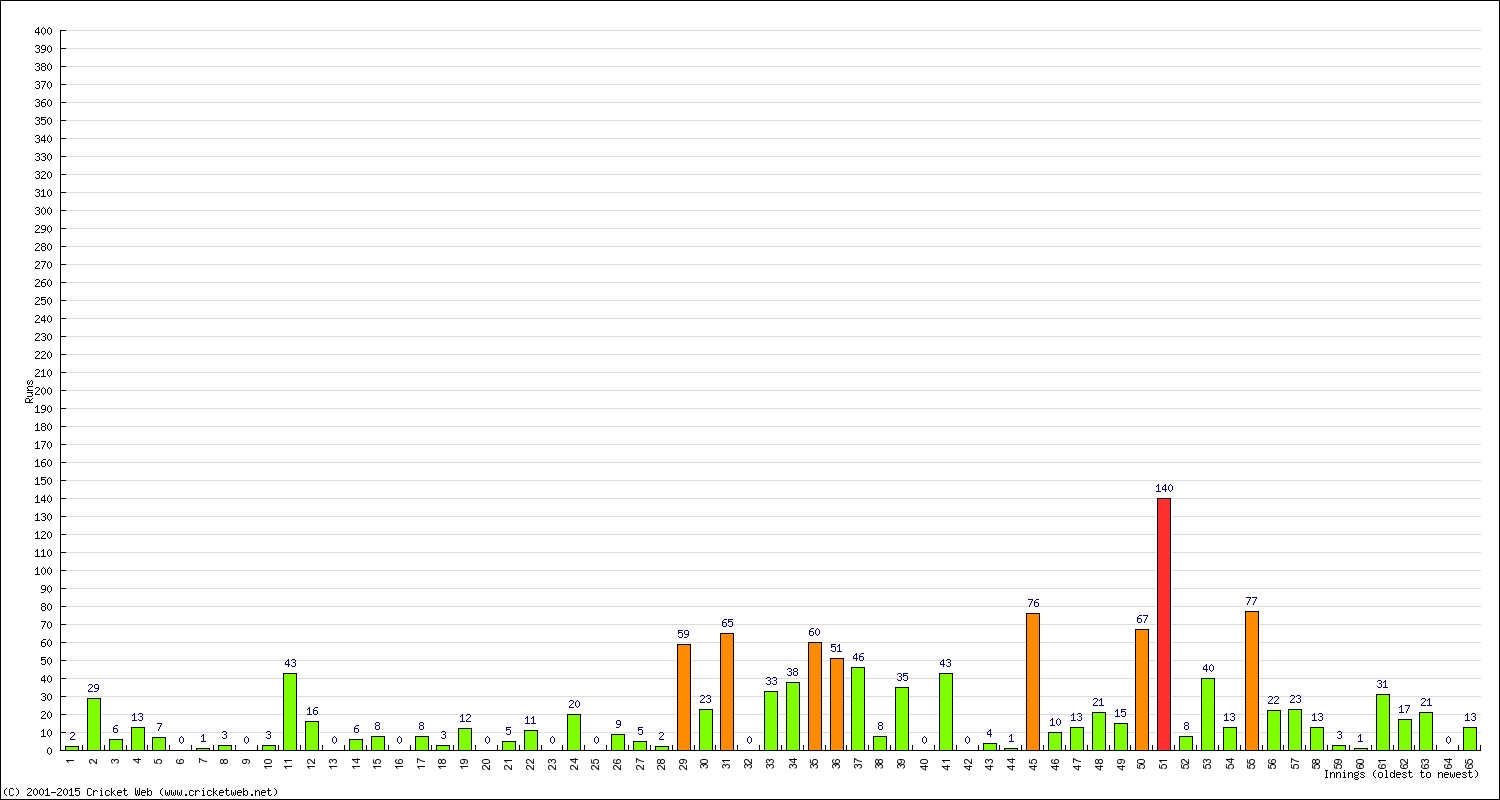
Task: Select the y-axis tick label 300
Action: (x=42, y=211)
